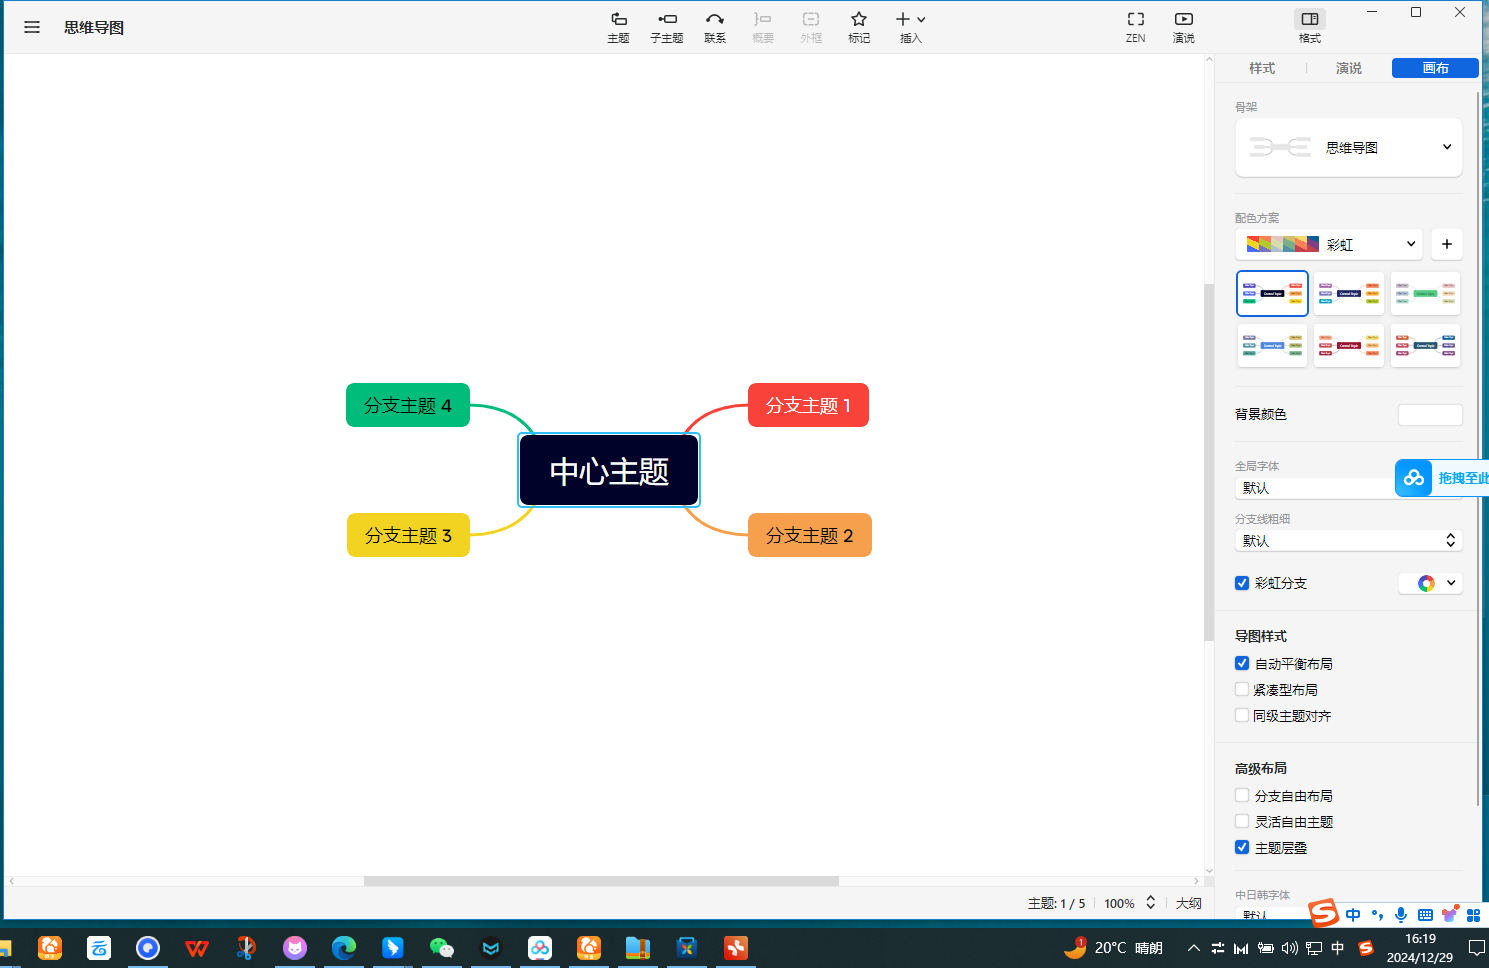Click the Sogou input method logo
This screenshot has height=968, width=1489.
[x=1324, y=913]
